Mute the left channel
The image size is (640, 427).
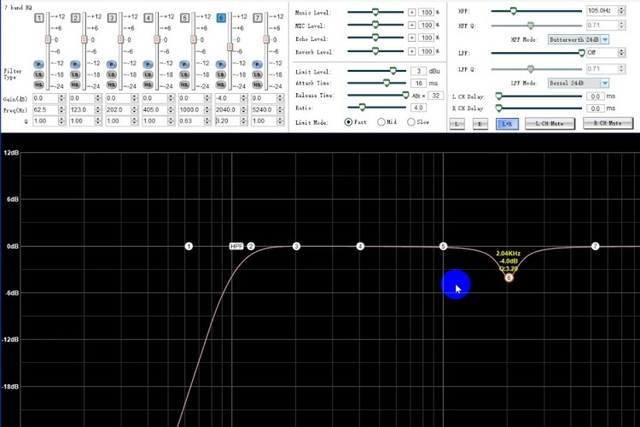tap(550, 123)
